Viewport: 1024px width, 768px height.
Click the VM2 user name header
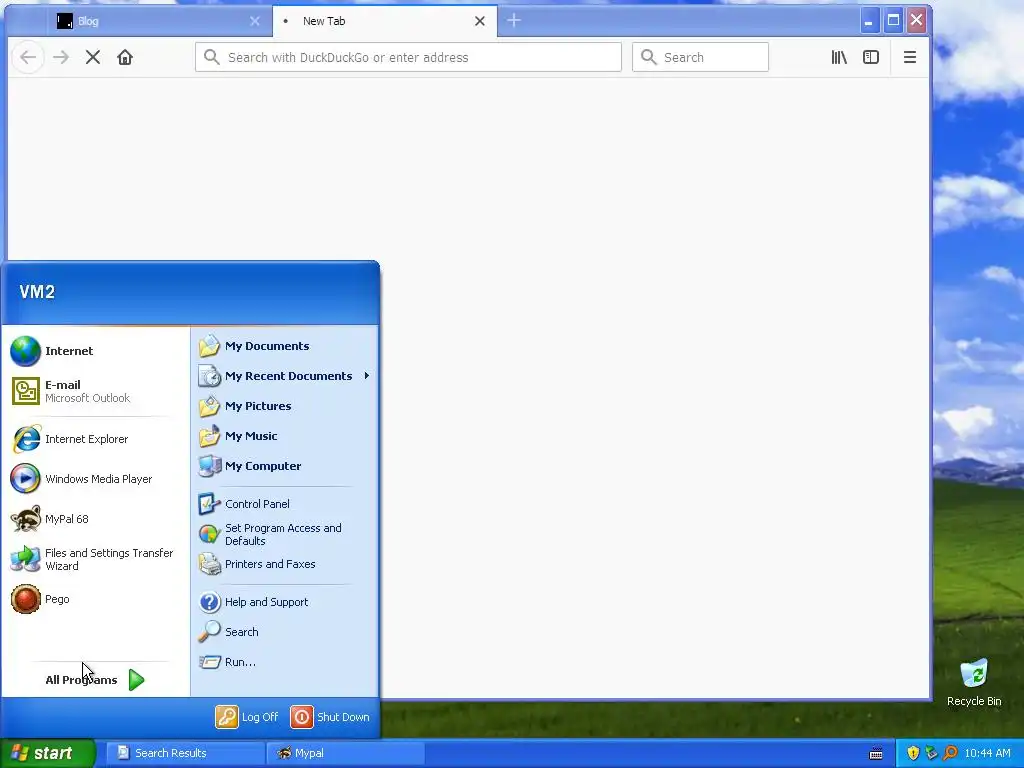pos(37,292)
